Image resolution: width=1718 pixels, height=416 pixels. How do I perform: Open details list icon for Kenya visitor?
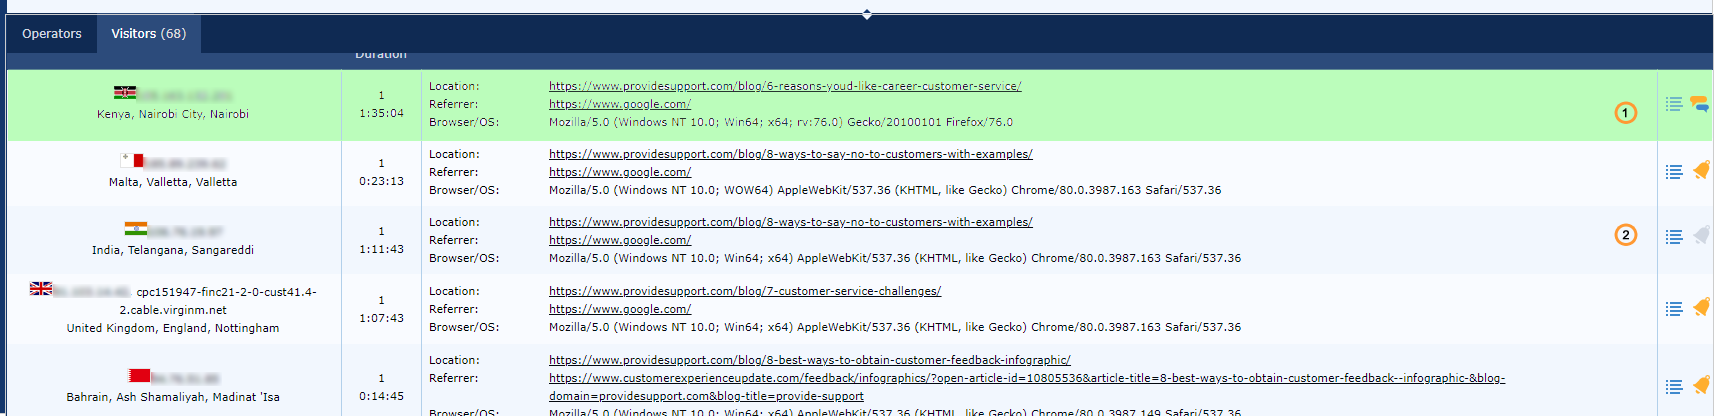pos(1674,104)
